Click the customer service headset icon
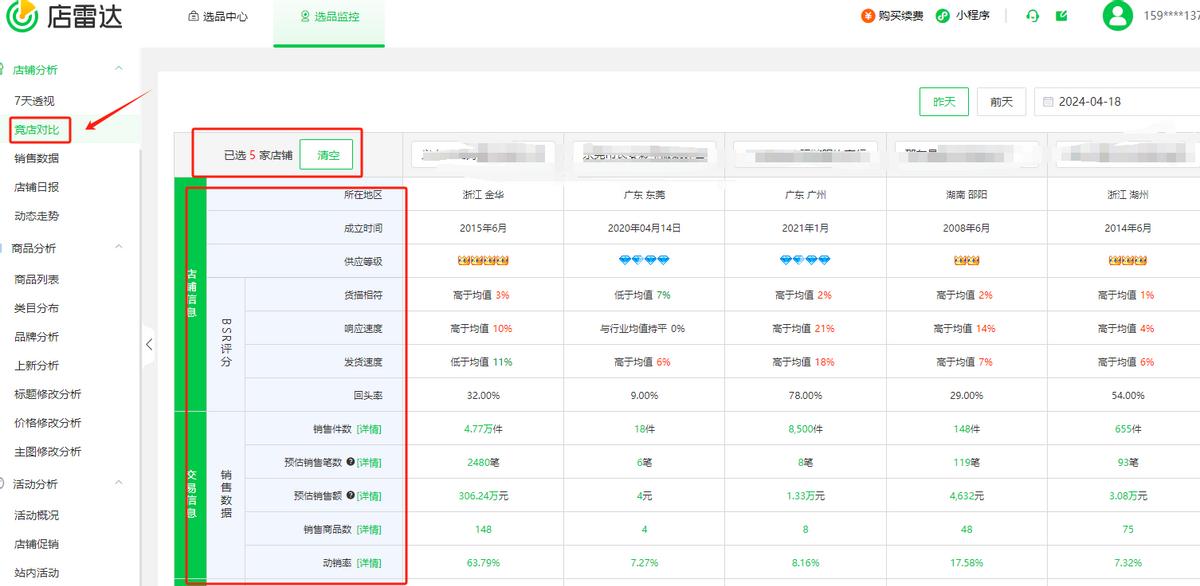Image resolution: width=1200 pixels, height=586 pixels. [1032, 16]
